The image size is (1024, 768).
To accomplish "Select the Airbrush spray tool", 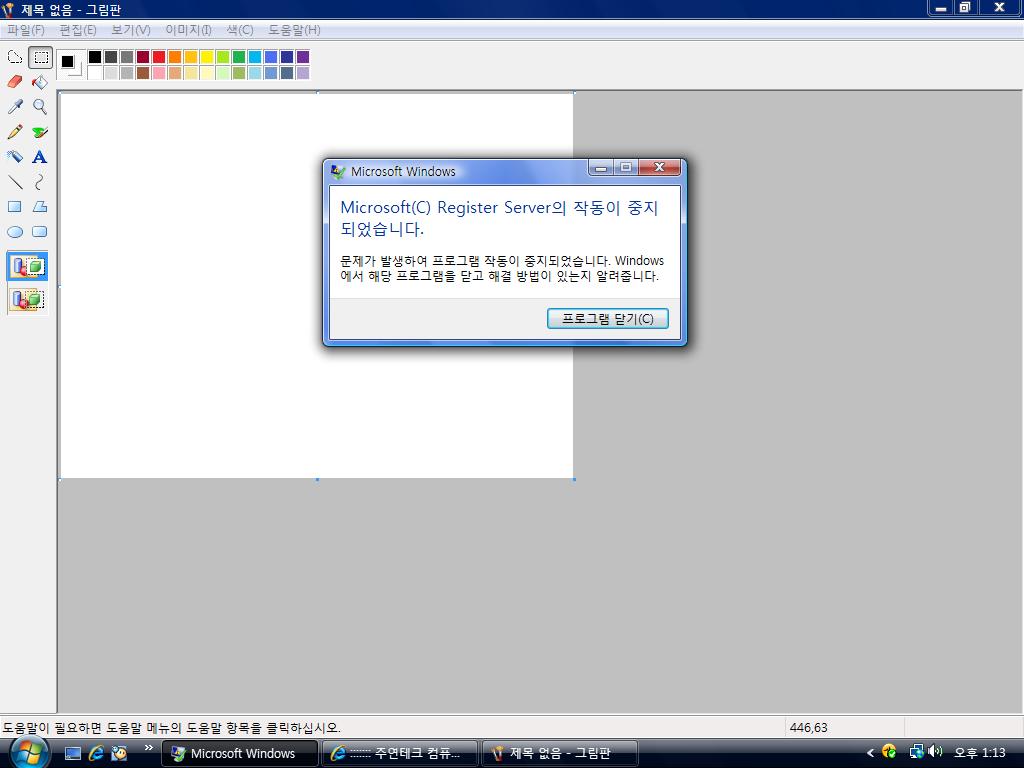I will (15, 157).
